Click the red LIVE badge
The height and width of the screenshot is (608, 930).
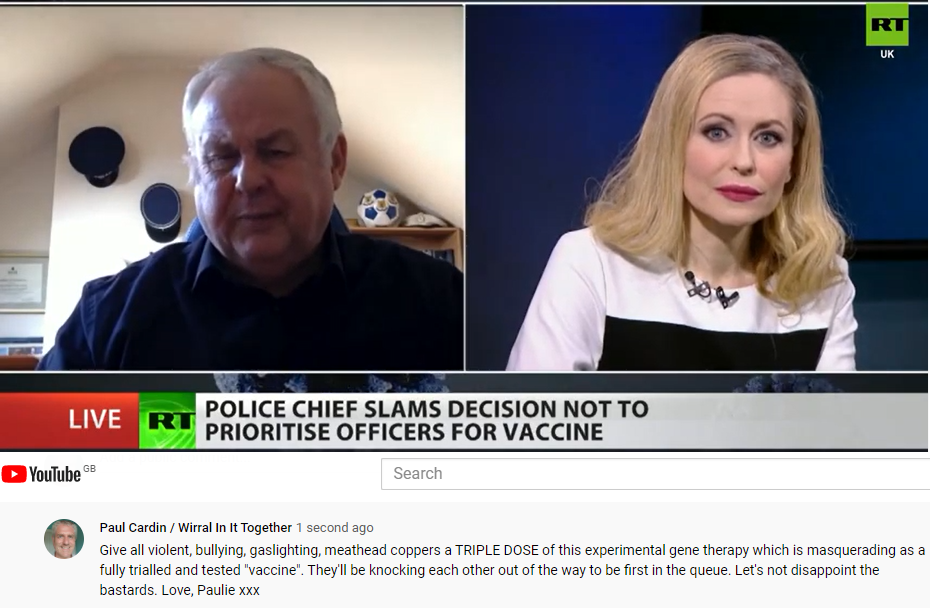click(69, 420)
